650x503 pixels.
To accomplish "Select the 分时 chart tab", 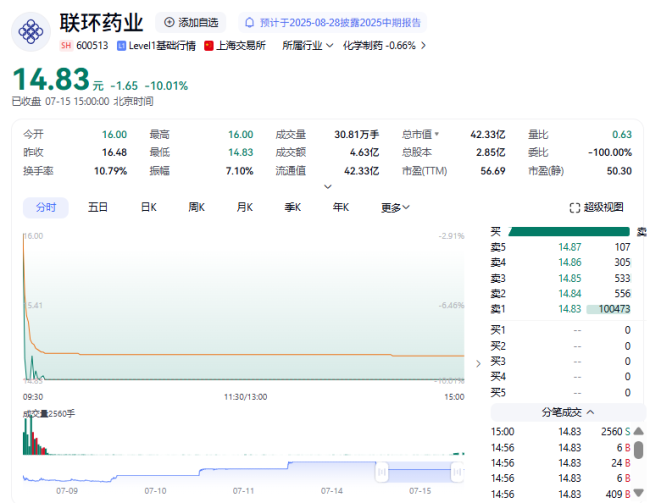I will point(46,207).
